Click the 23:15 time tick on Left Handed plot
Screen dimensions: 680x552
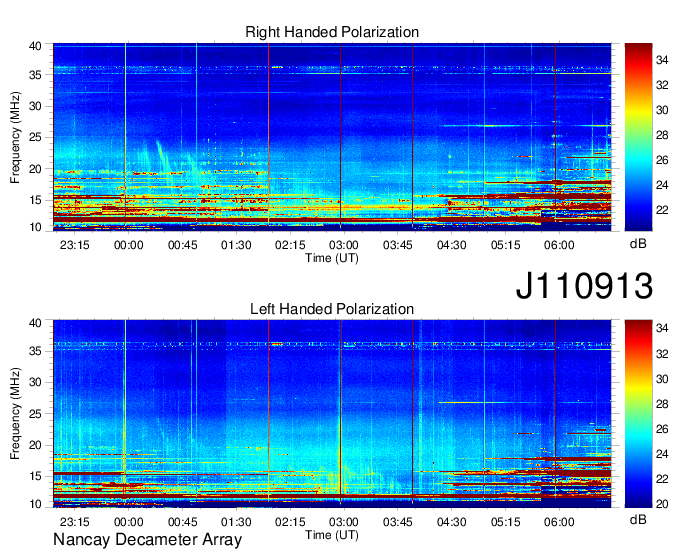75,522
